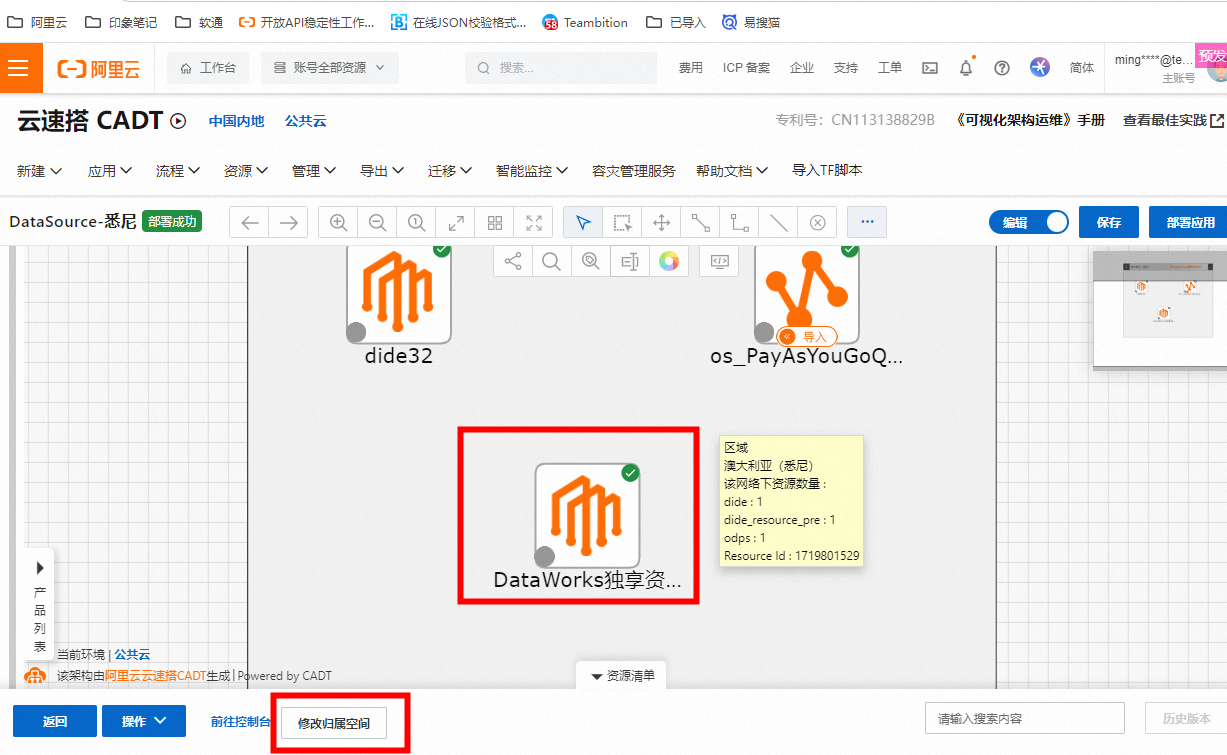Click the 部署应用 deploy button
Viewport: 1227px width, 755px height.
tap(1188, 222)
